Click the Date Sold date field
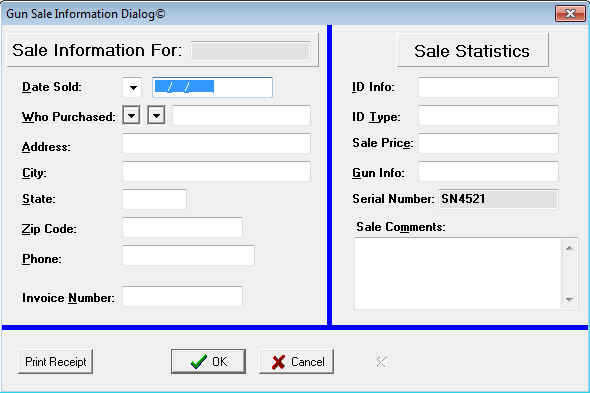 [x=212, y=87]
